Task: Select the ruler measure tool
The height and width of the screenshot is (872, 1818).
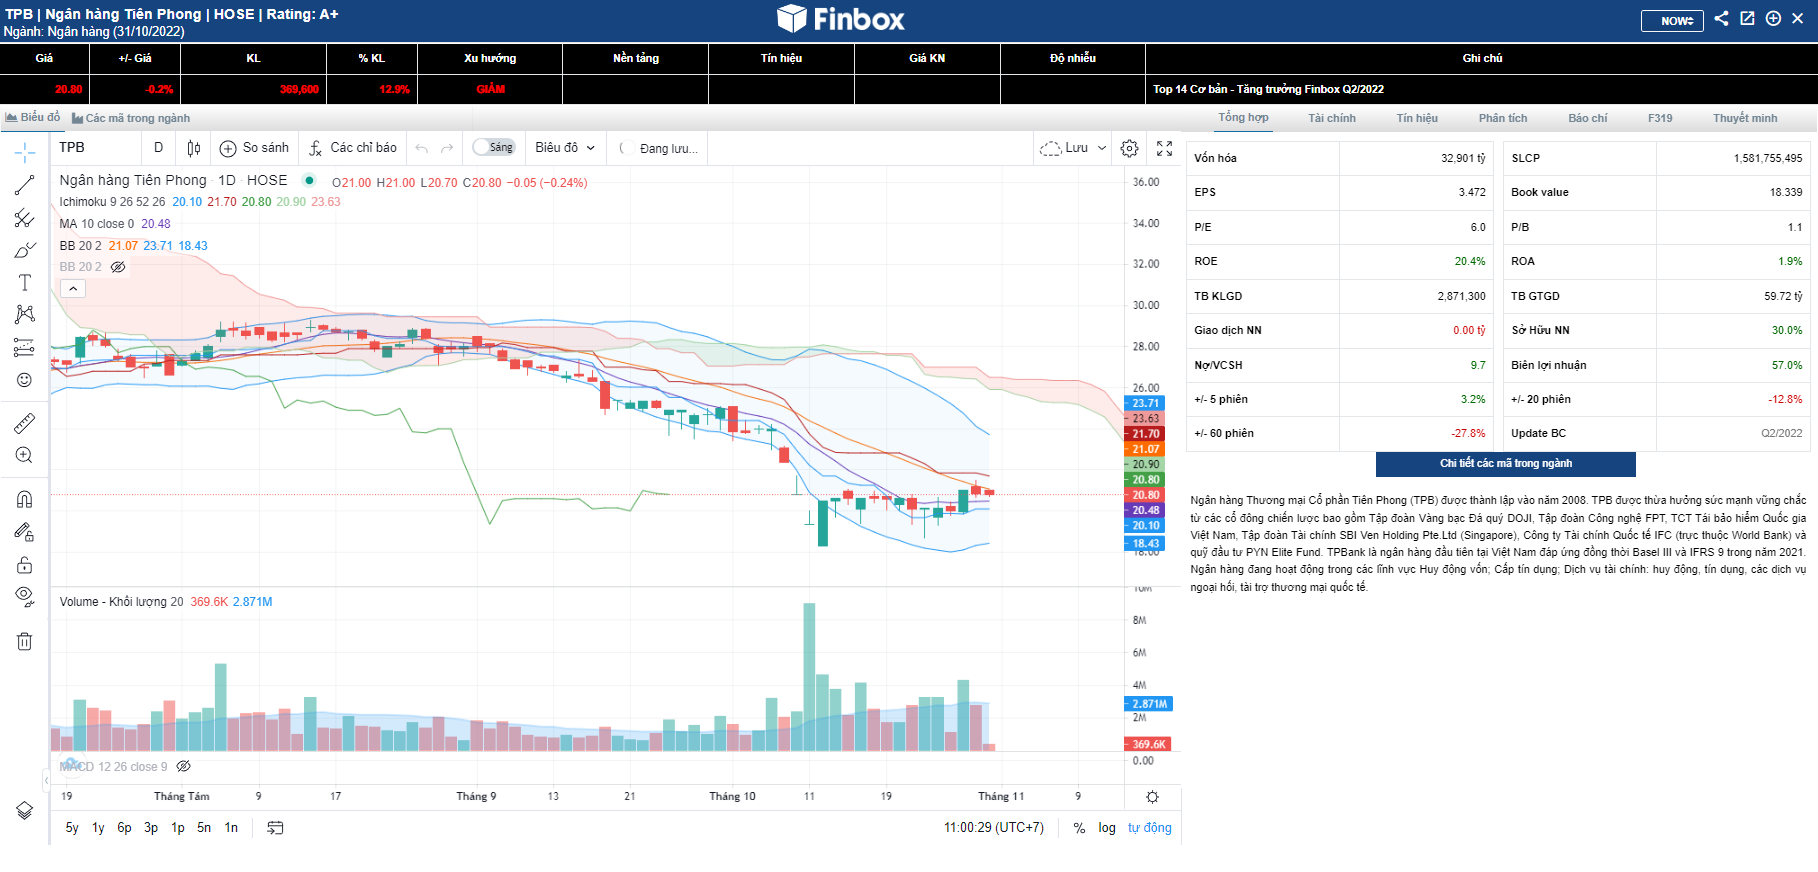Action: tap(25, 423)
